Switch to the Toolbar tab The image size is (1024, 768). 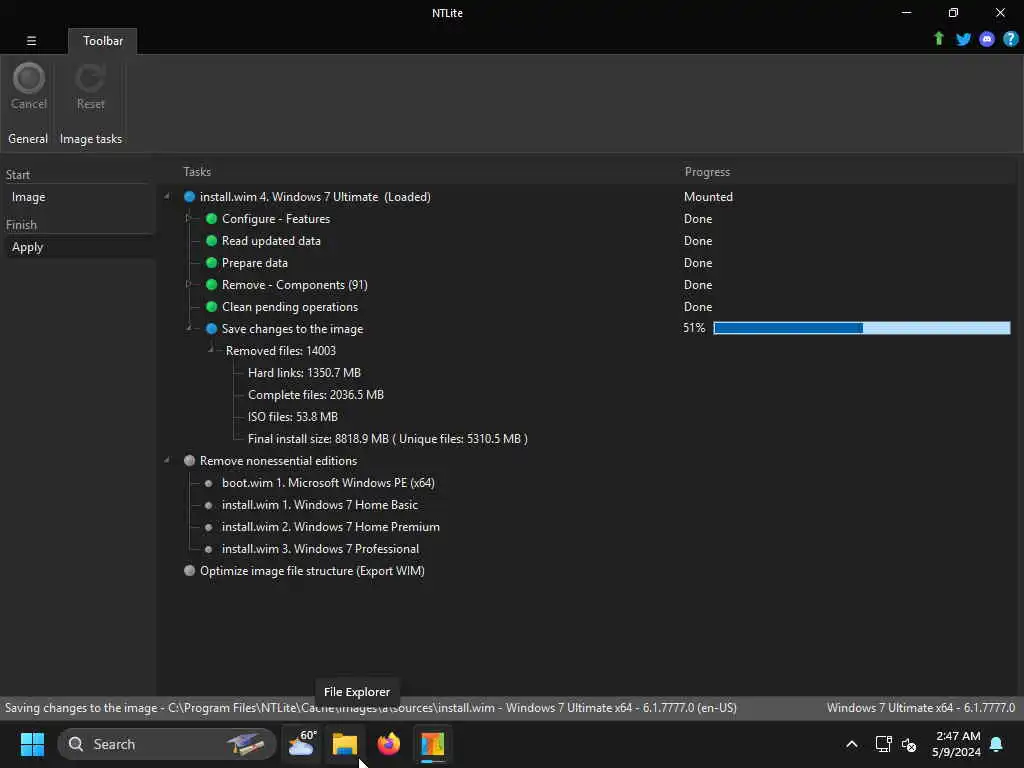[103, 40]
